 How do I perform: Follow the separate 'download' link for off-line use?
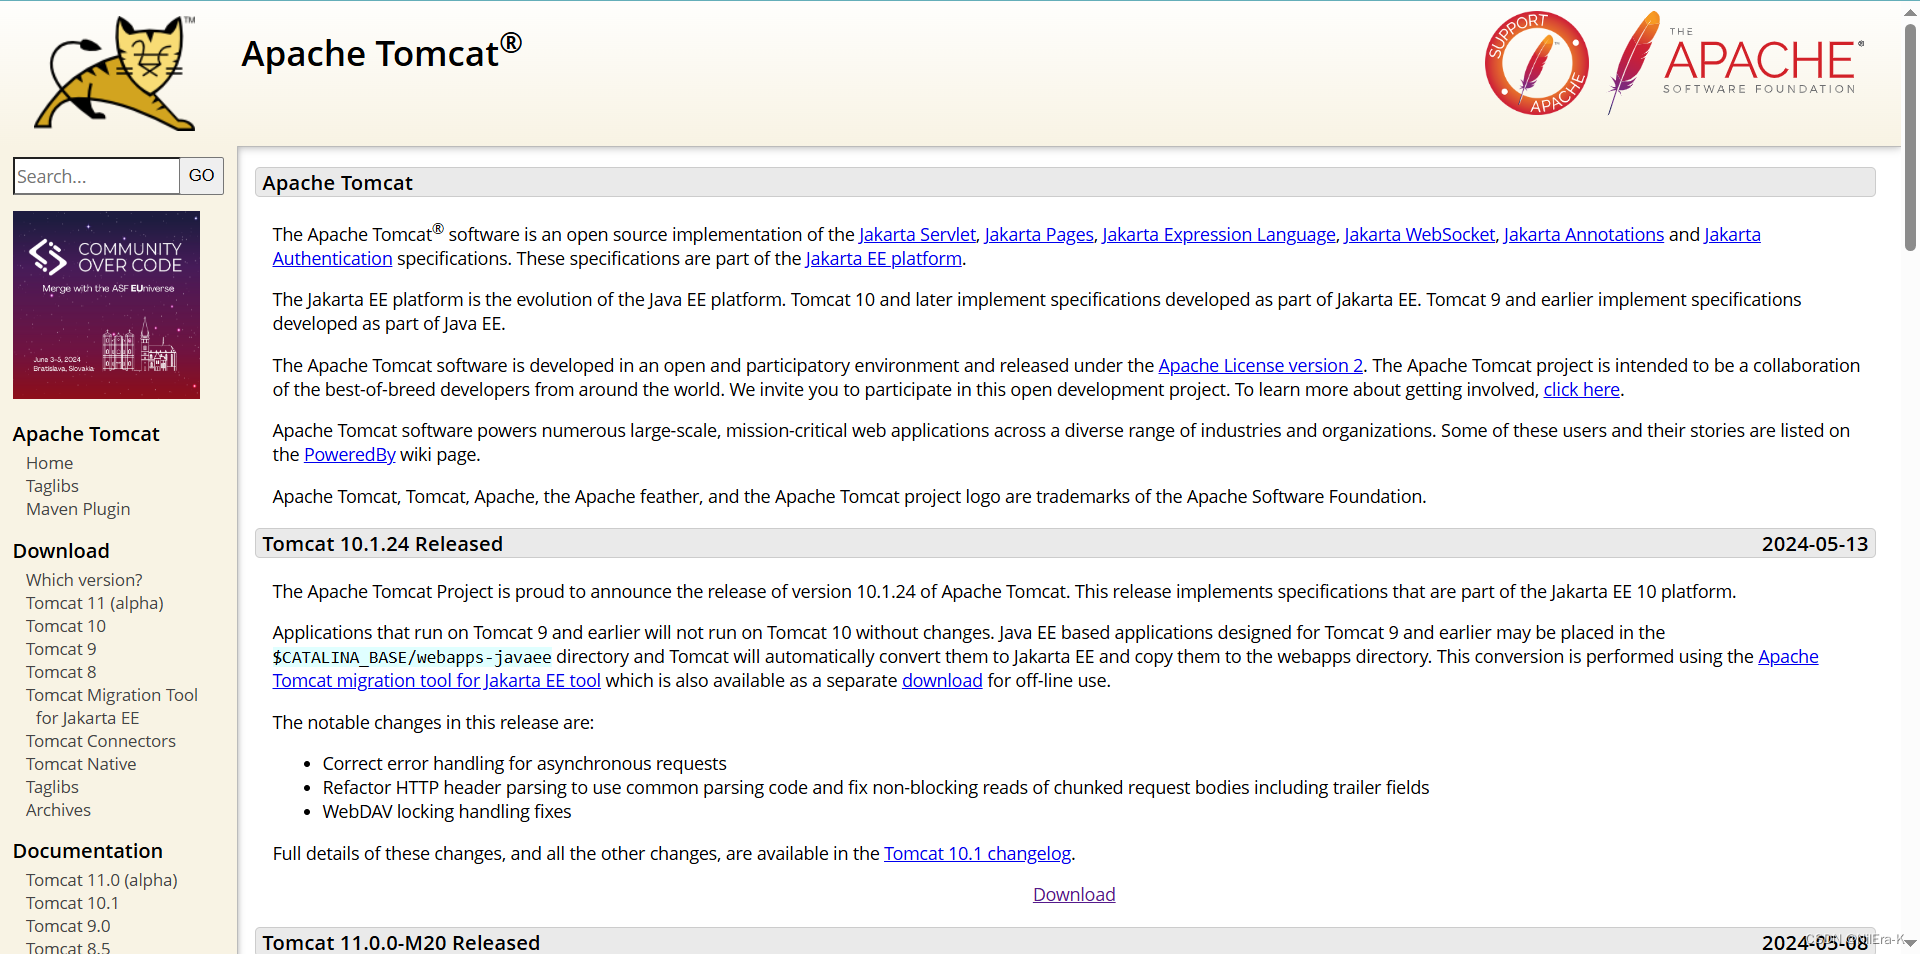point(942,681)
